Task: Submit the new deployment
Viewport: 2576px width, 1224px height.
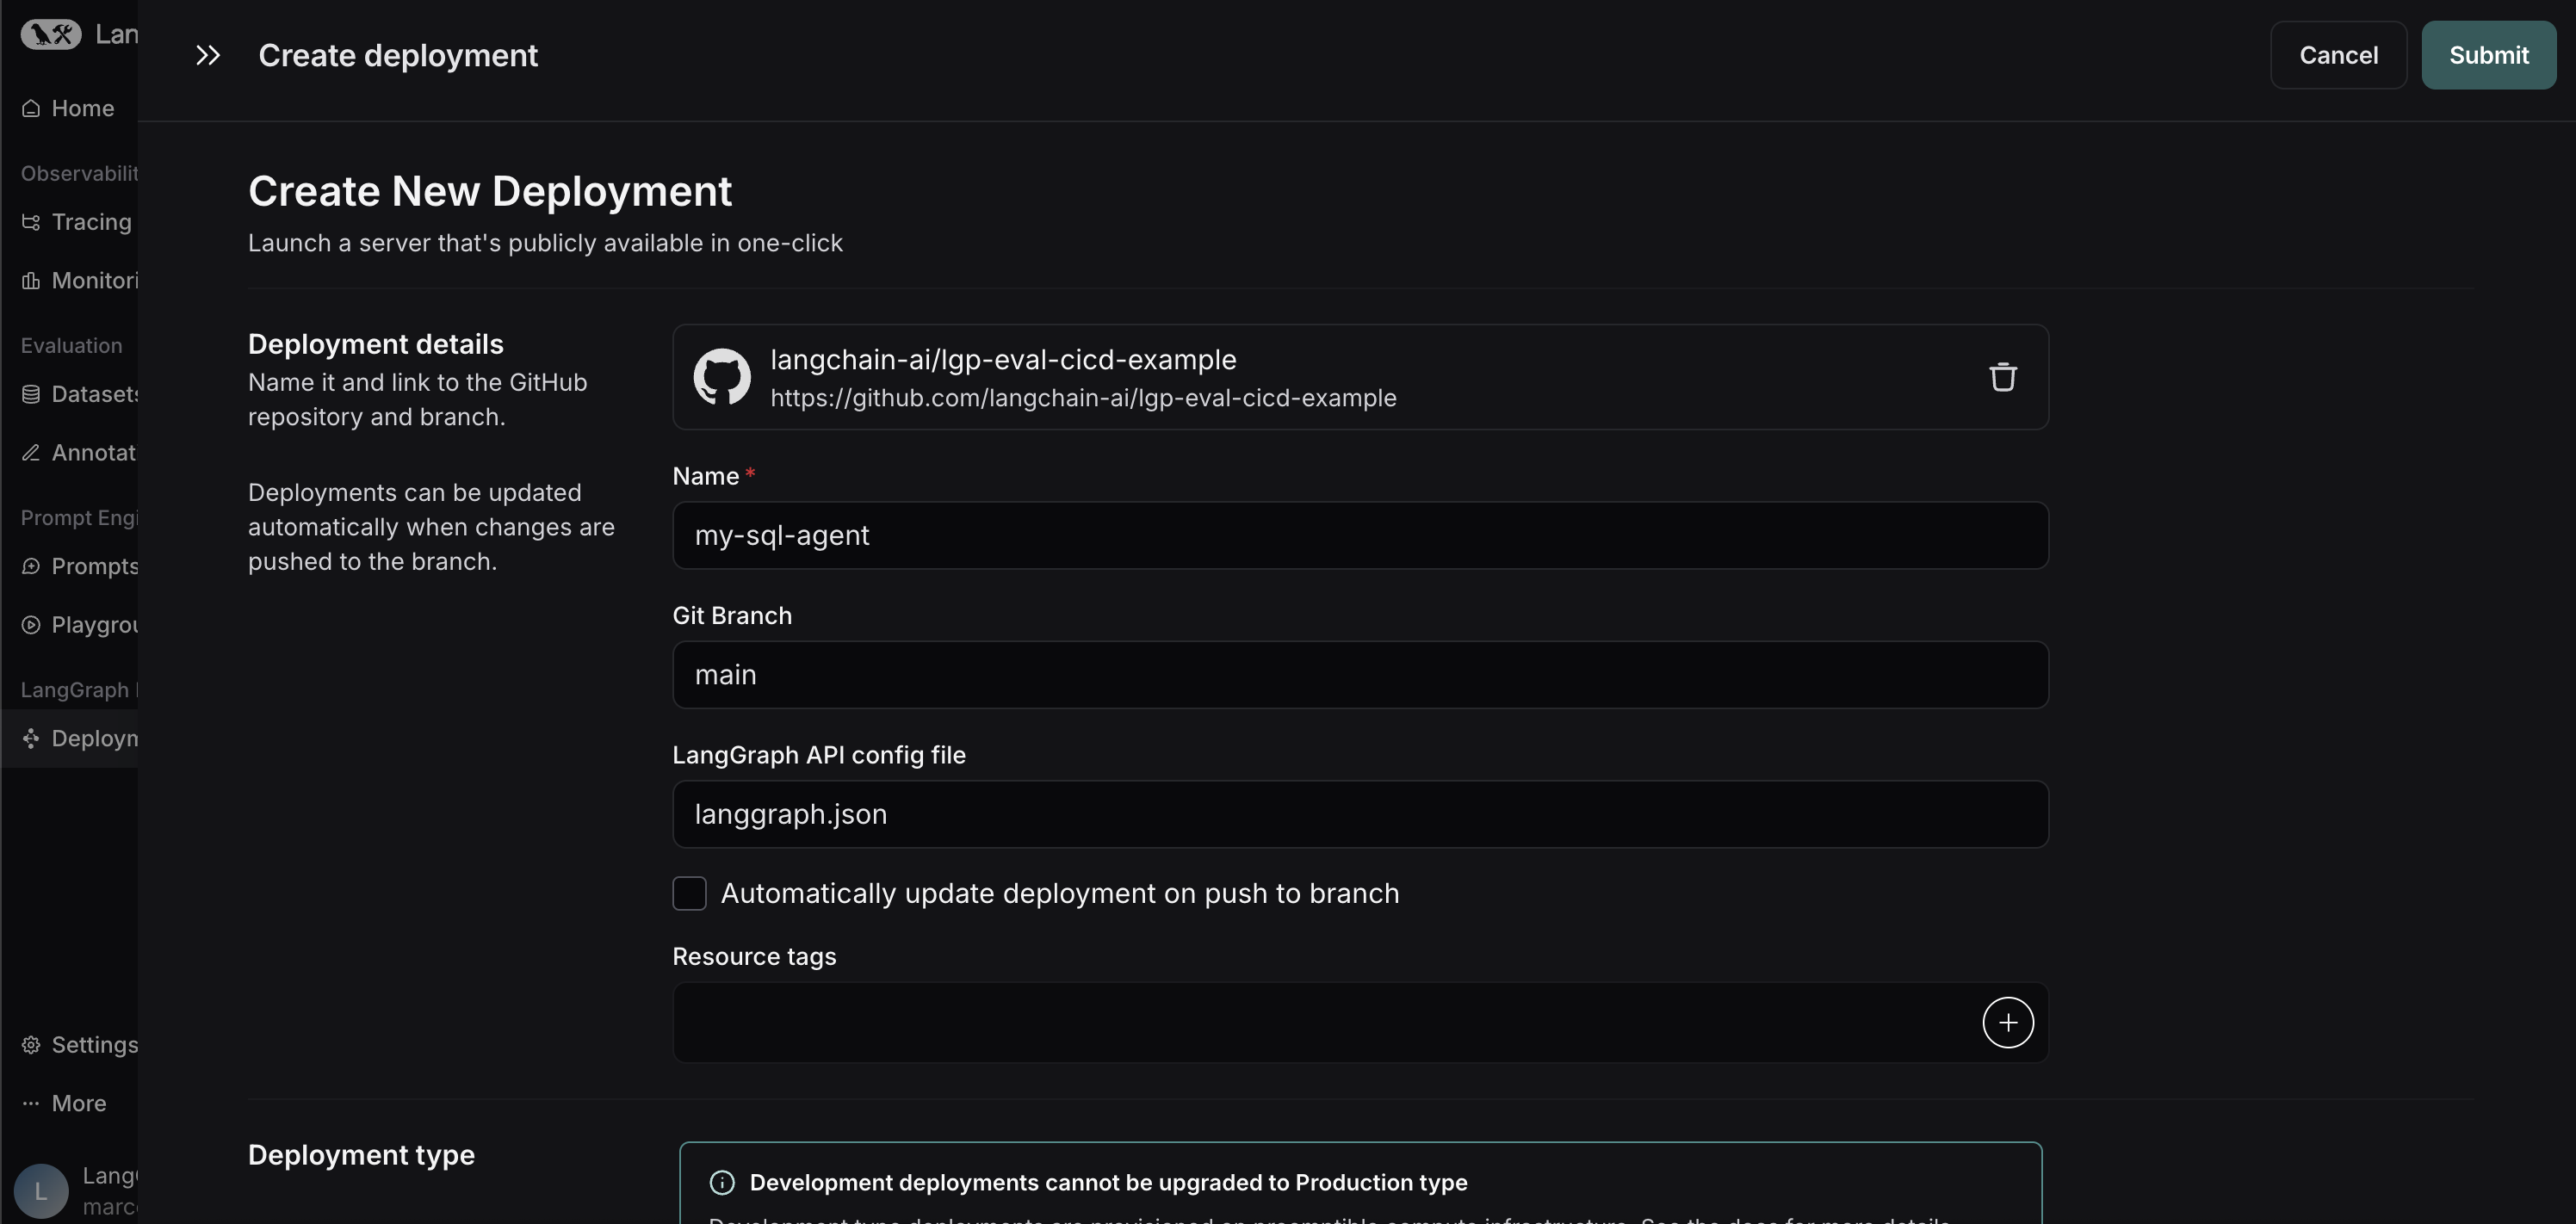Action: click(2488, 55)
